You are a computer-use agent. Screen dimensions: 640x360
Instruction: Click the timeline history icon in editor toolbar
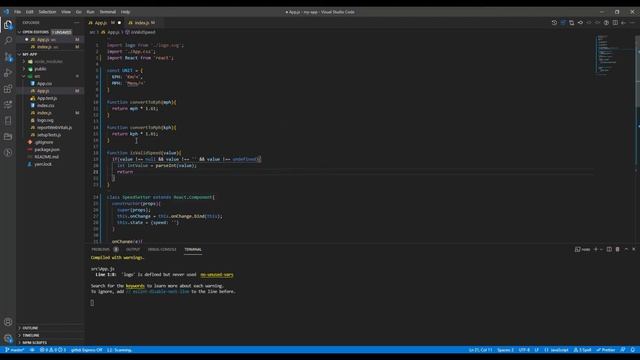554,23
